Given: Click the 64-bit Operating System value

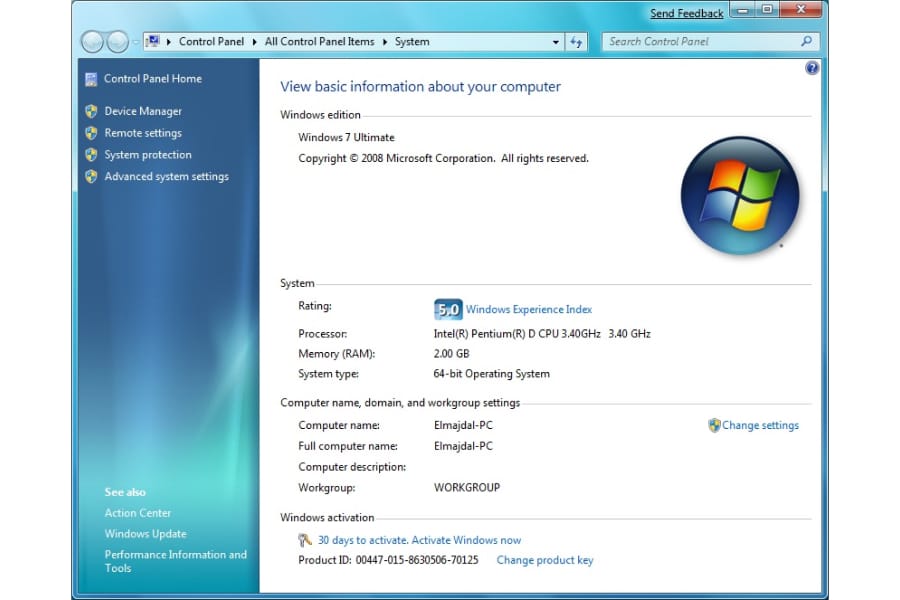Looking at the screenshot, I should point(491,374).
